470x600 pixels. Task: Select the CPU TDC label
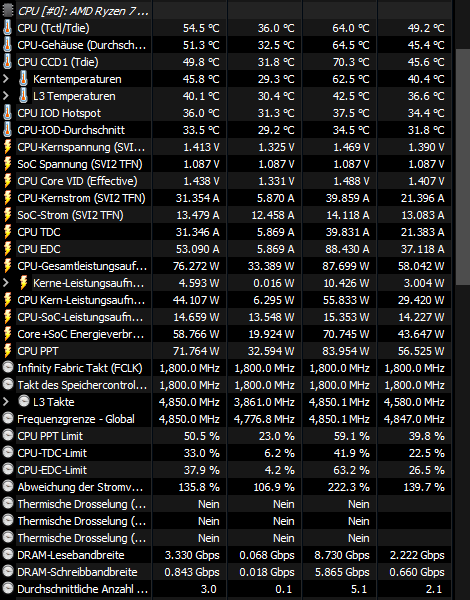point(39,232)
